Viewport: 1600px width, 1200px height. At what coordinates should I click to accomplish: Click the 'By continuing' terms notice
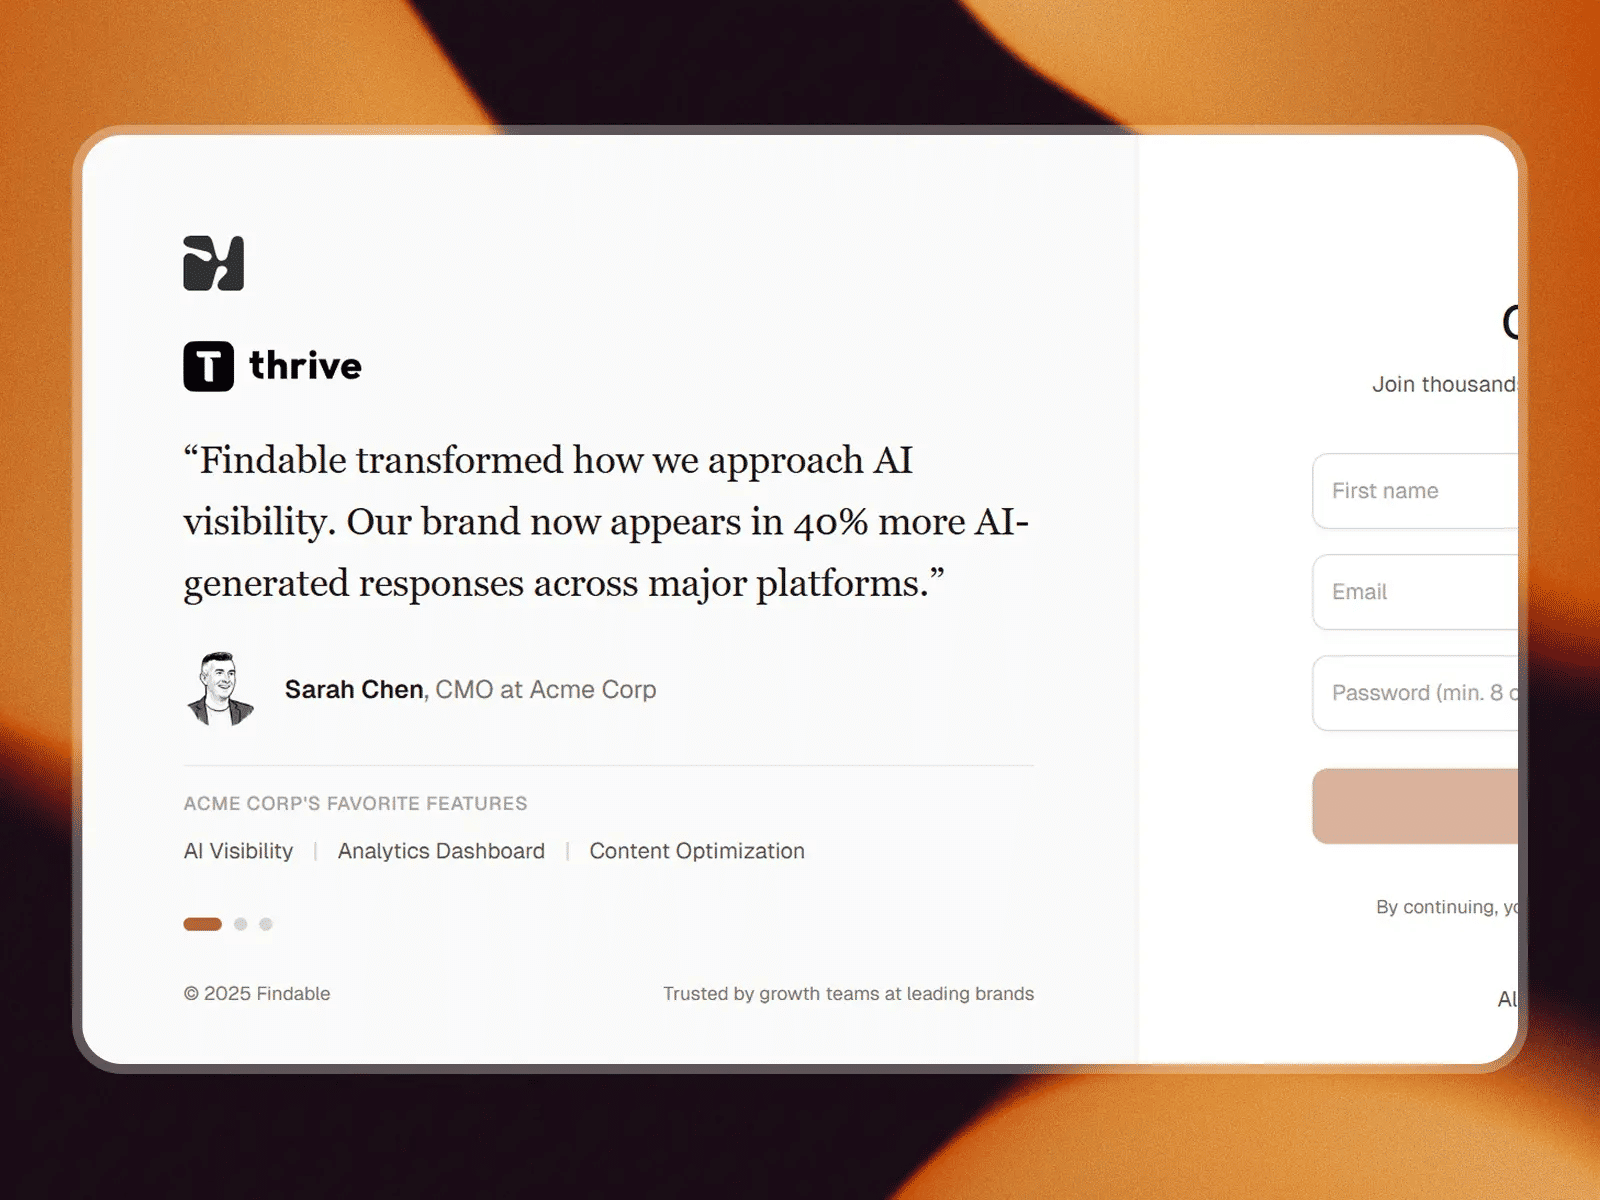[x=1447, y=907]
